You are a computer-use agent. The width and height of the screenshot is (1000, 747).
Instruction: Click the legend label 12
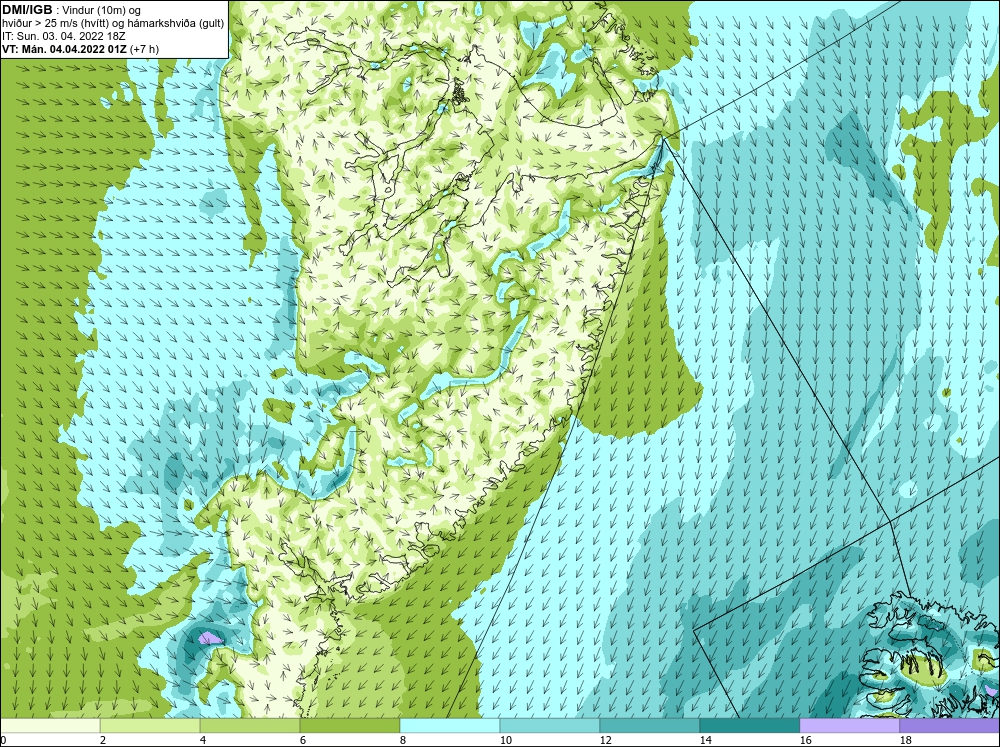point(605,740)
